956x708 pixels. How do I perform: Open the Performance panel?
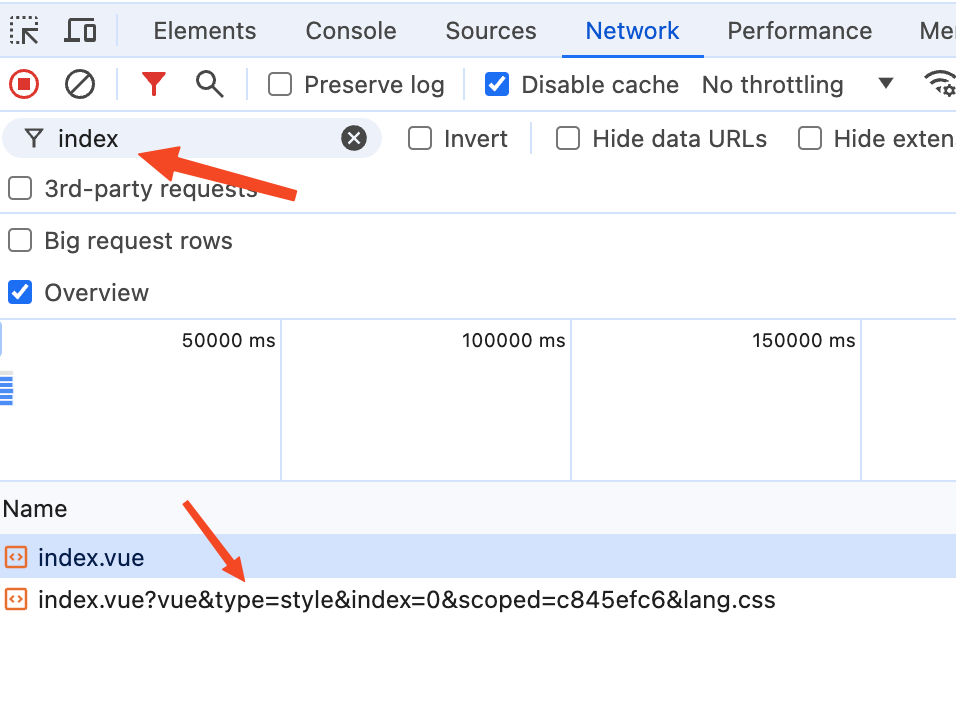click(x=799, y=31)
